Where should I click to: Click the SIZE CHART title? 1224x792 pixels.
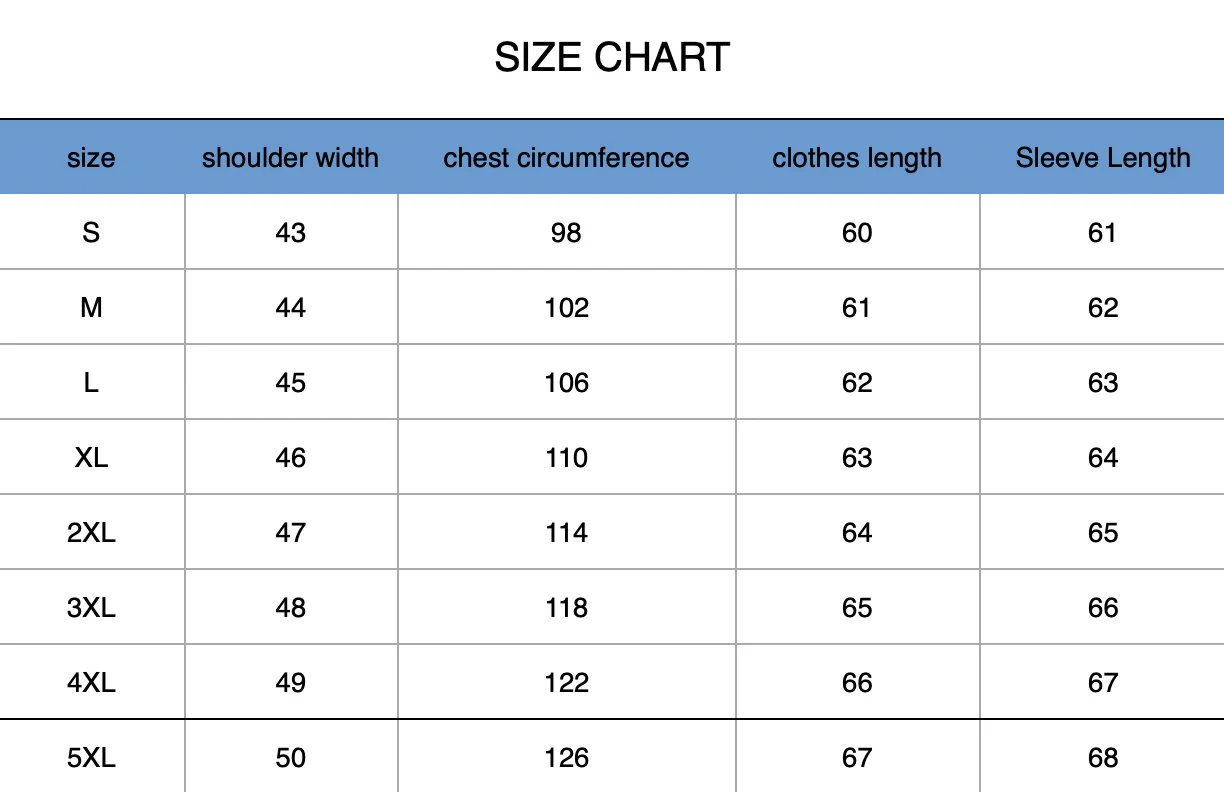click(612, 58)
